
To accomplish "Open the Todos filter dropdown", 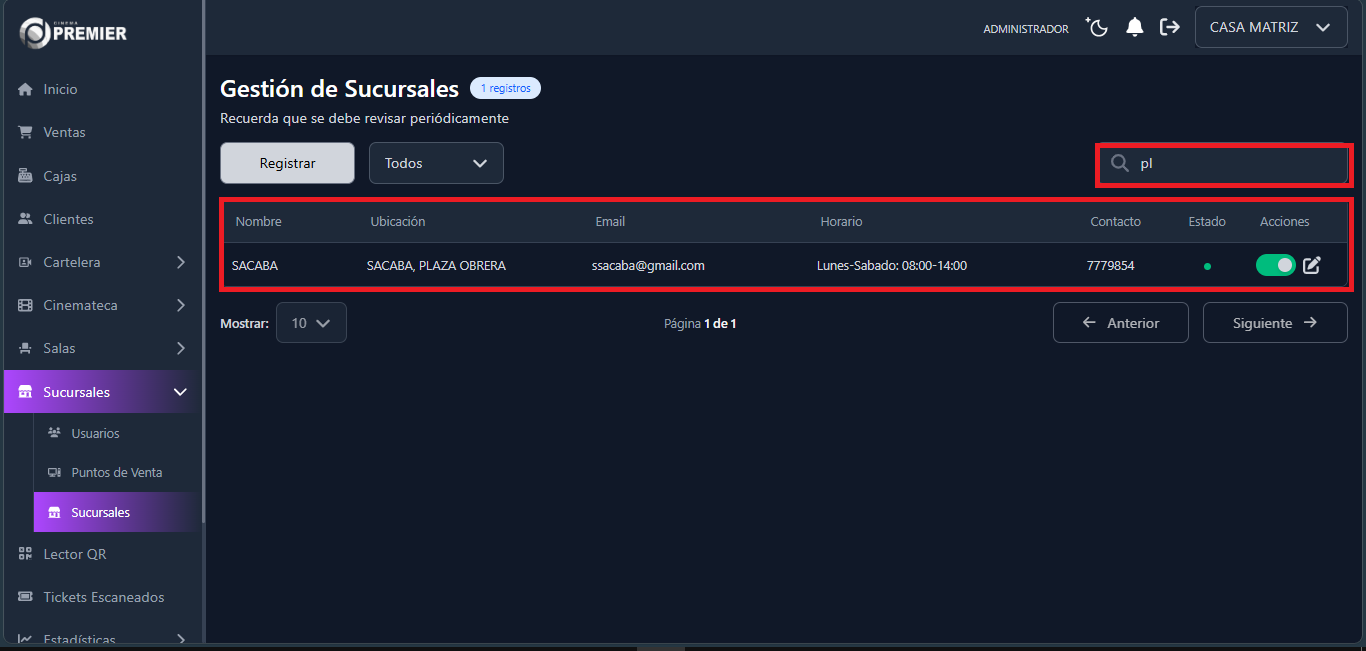I will point(436,163).
